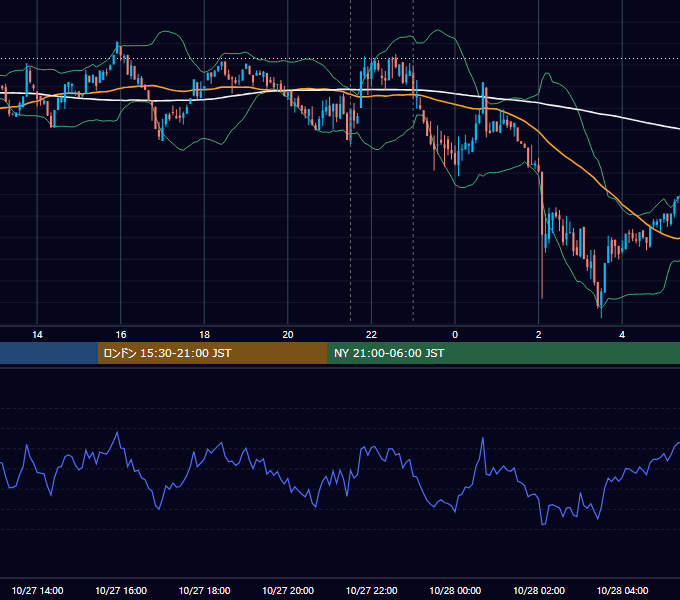Click the 10/27 18:00 date label
The height and width of the screenshot is (600, 680).
(204, 590)
